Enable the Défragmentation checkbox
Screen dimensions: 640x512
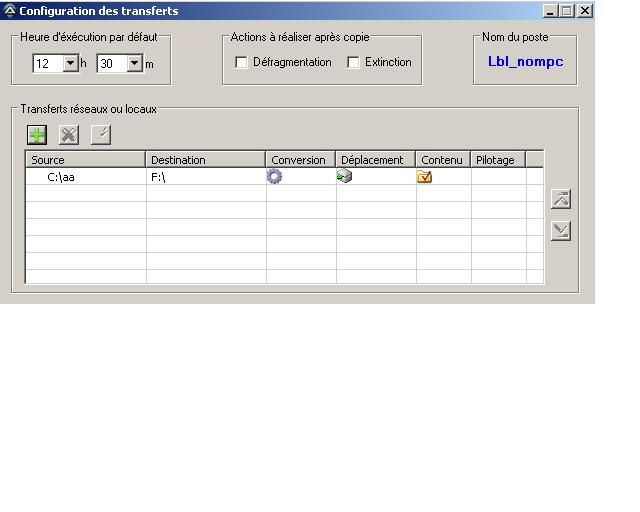[x=241, y=62]
